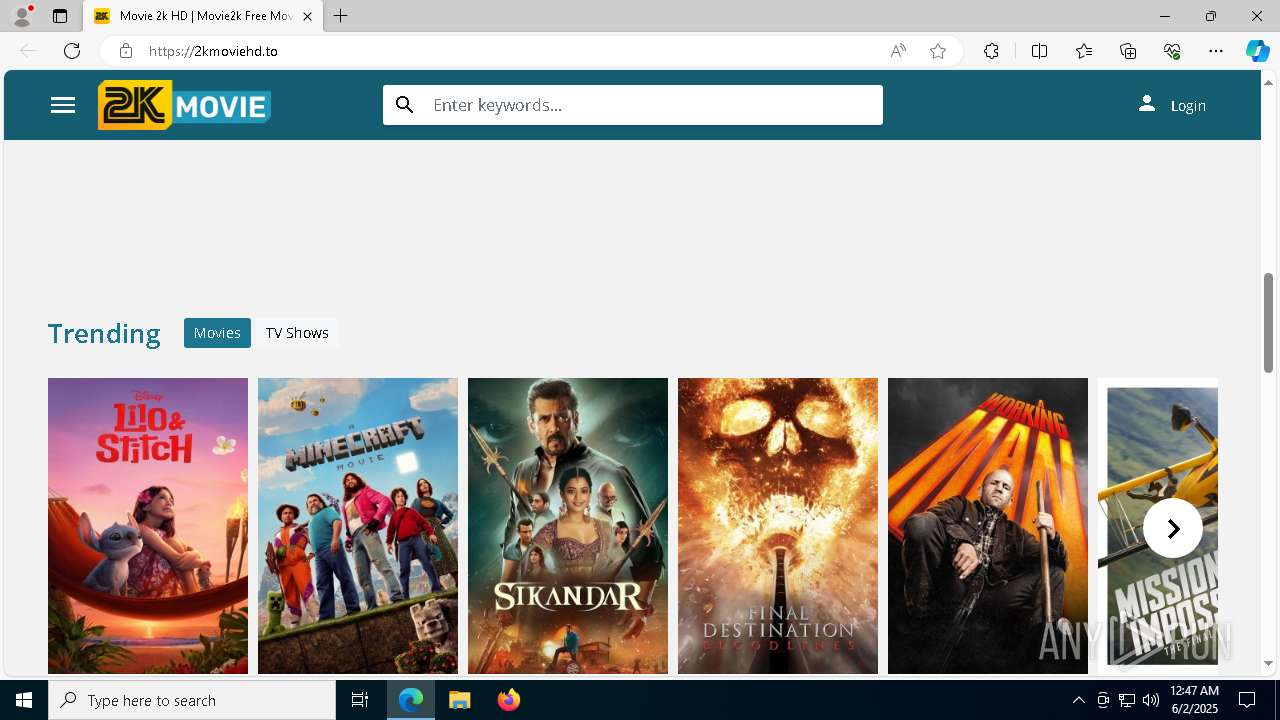Open the Minecraft Movie poster
The width and height of the screenshot is (1280, 720).
[x=358, y=526]
